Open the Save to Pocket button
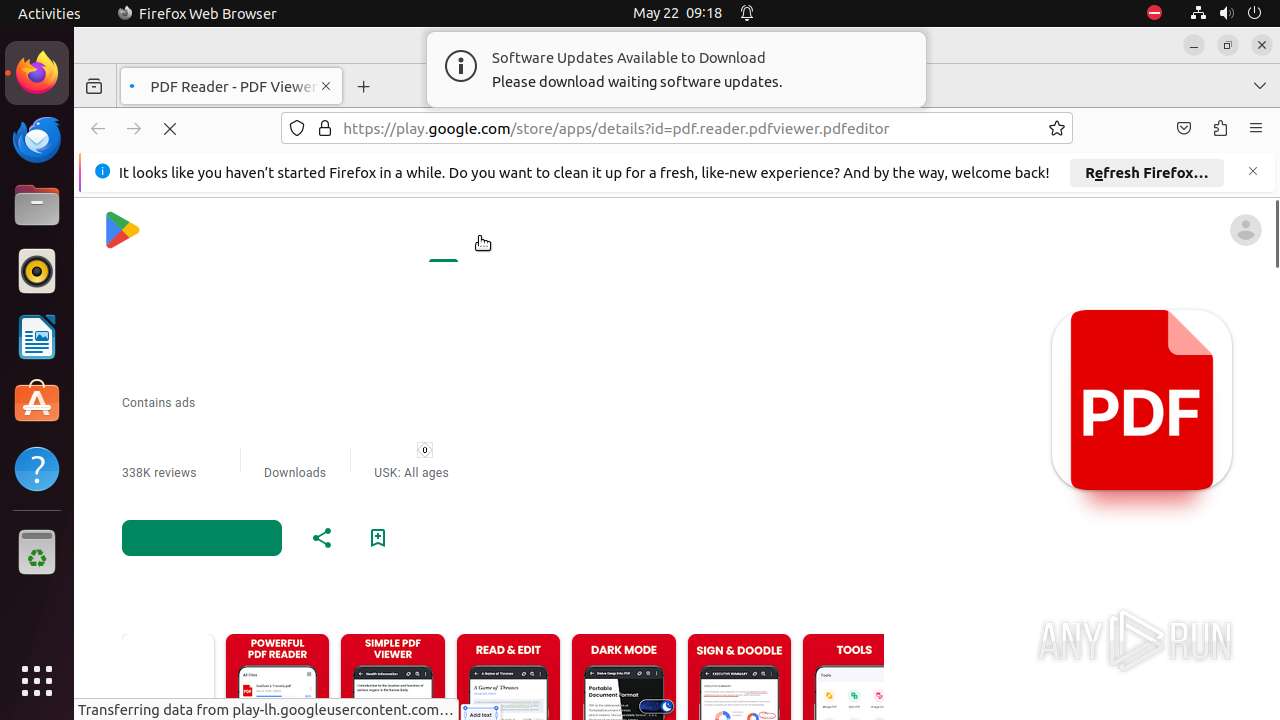 1184,128
